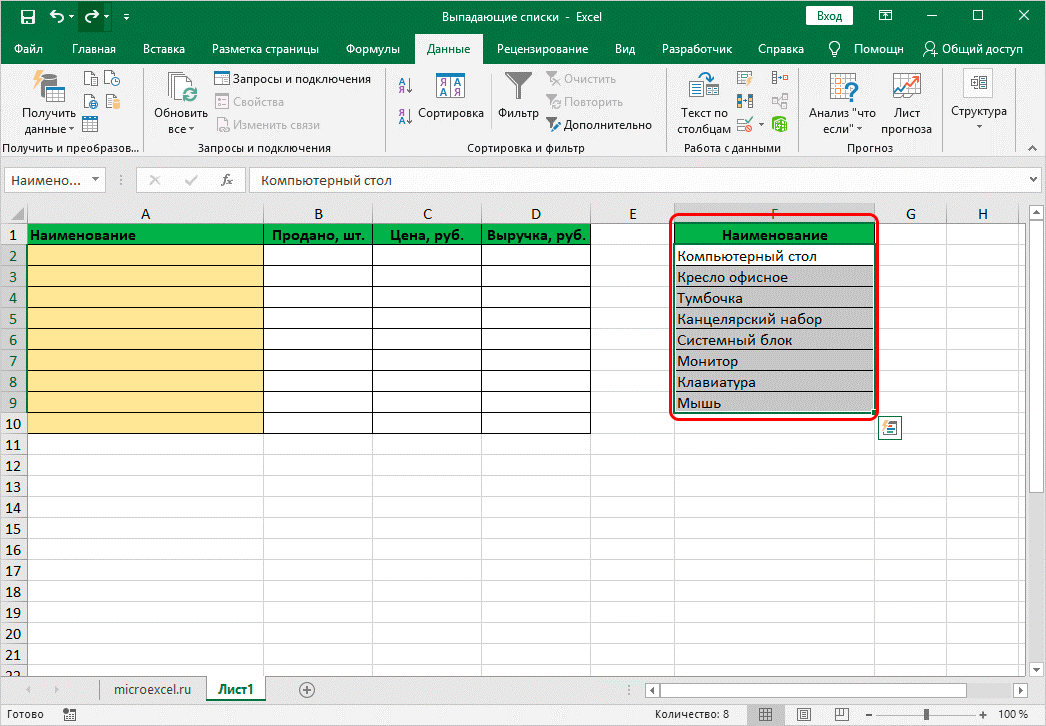The width and height of the screenshot is (1046, 726).
Task: Switch to Normal view in status bar
Action: point(764,714)
